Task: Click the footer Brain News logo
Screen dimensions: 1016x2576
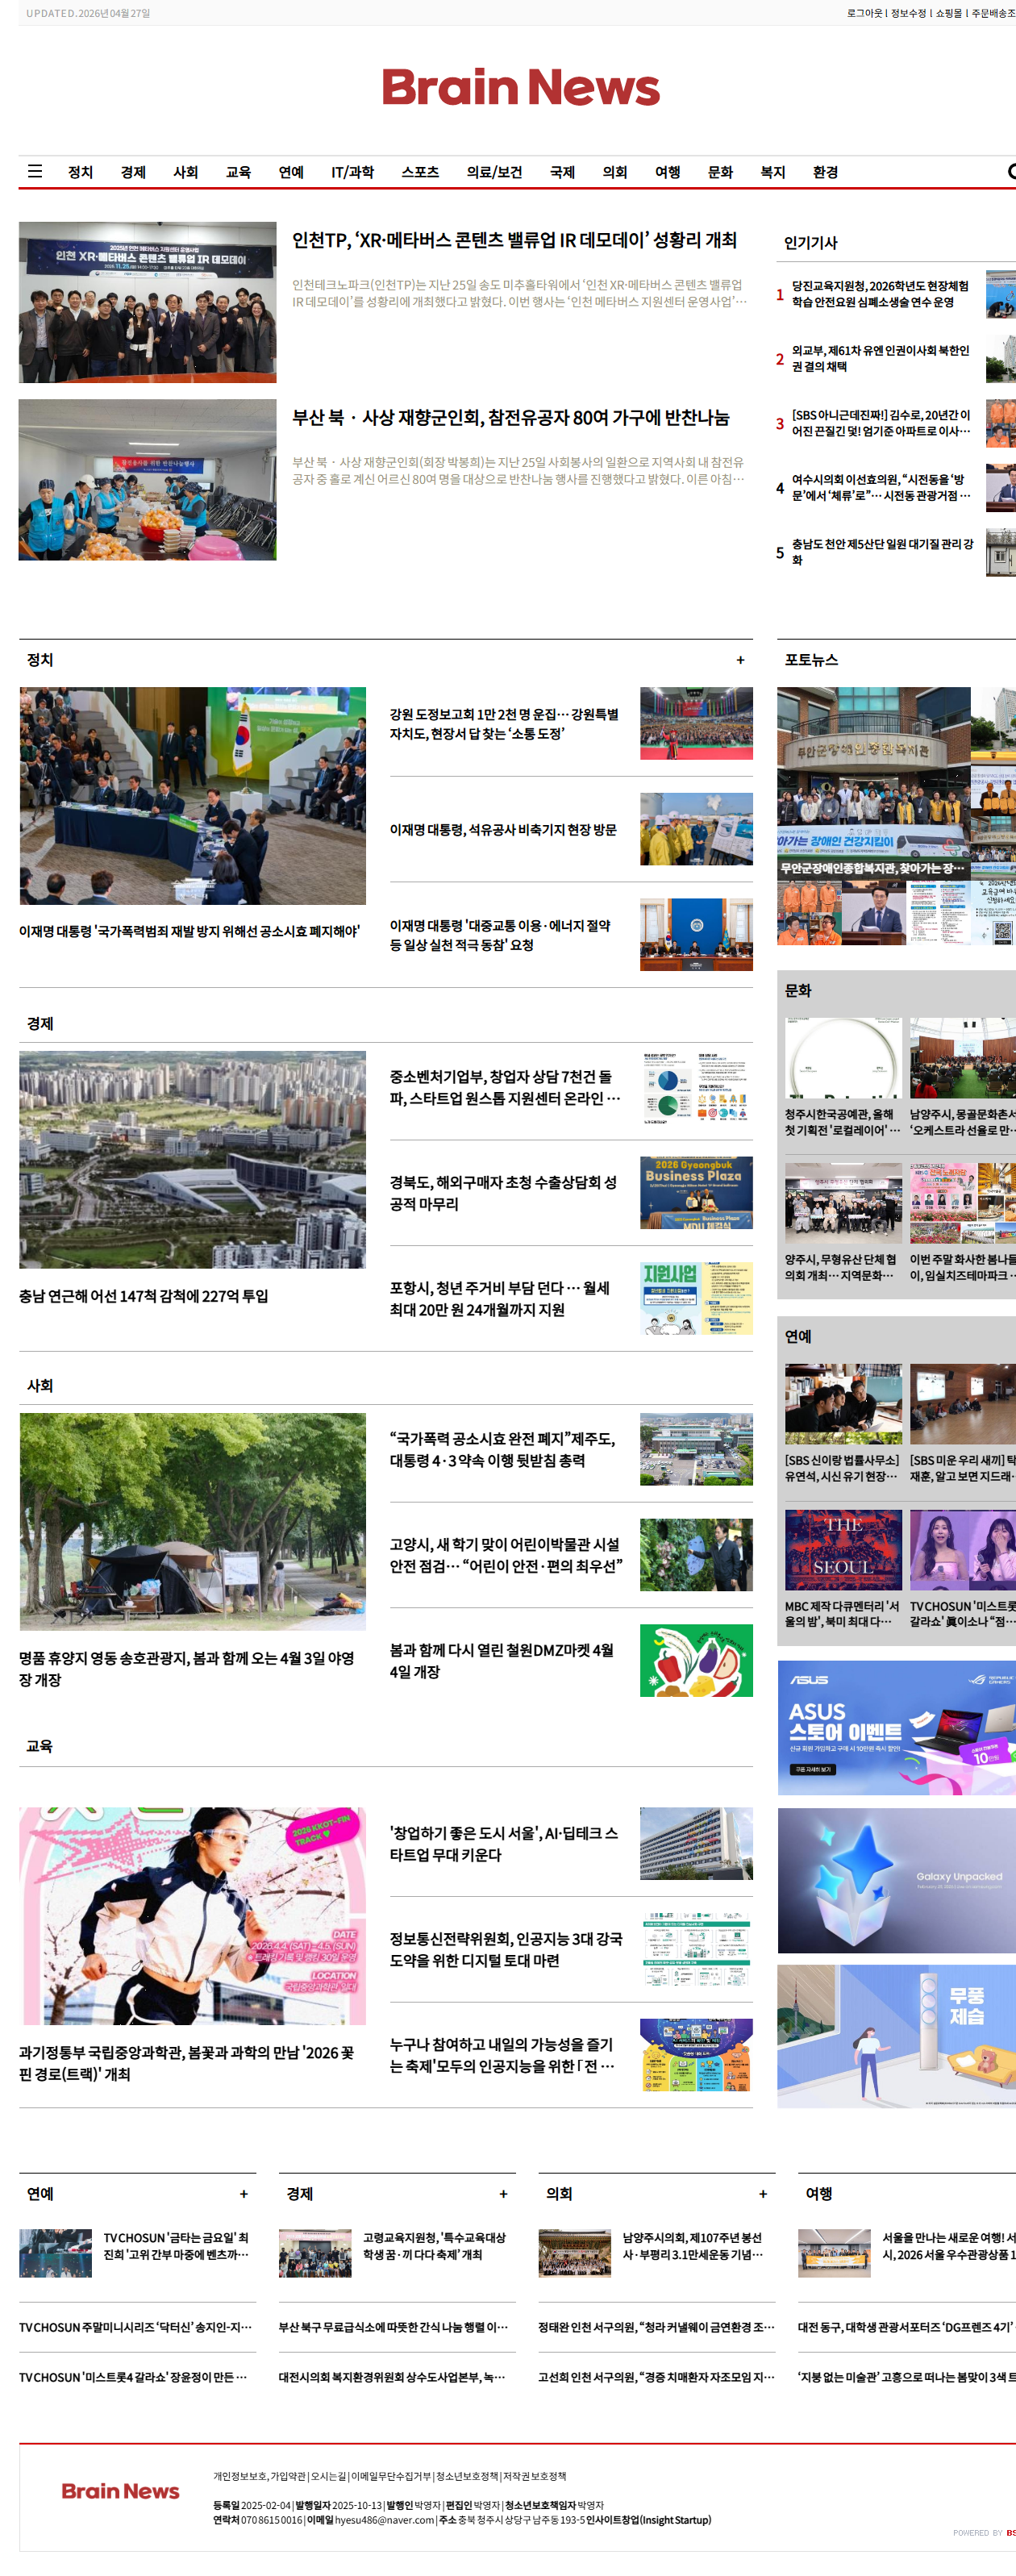Action: pyautogui.click(x=121, y=2490)
